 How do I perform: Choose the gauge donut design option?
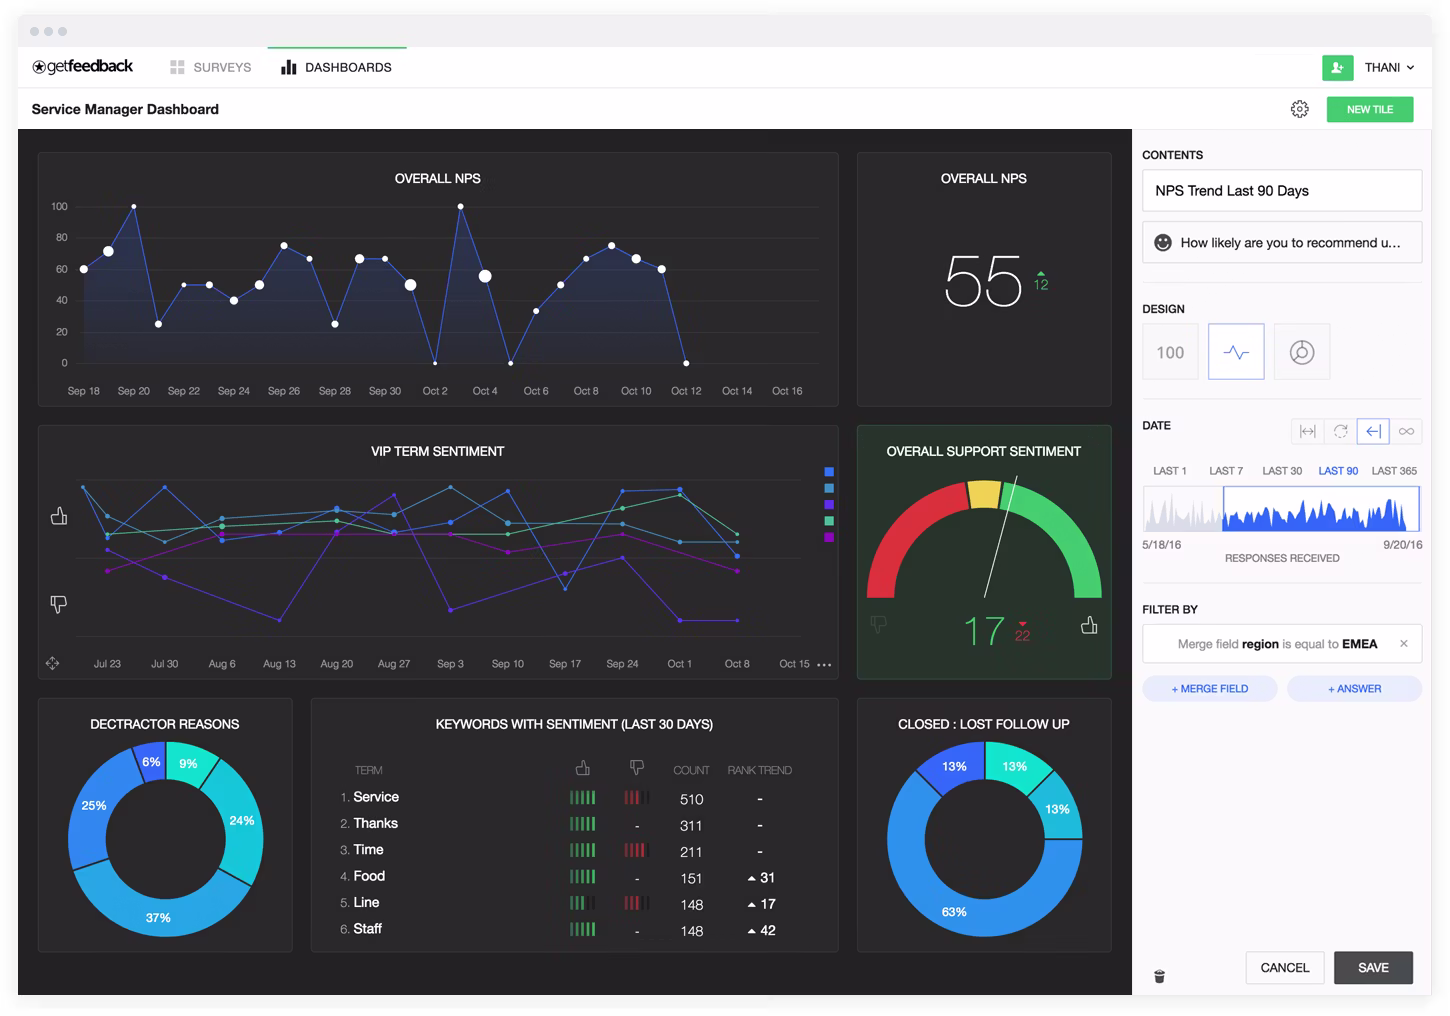pyautogui.click(x=1302, y=352)
